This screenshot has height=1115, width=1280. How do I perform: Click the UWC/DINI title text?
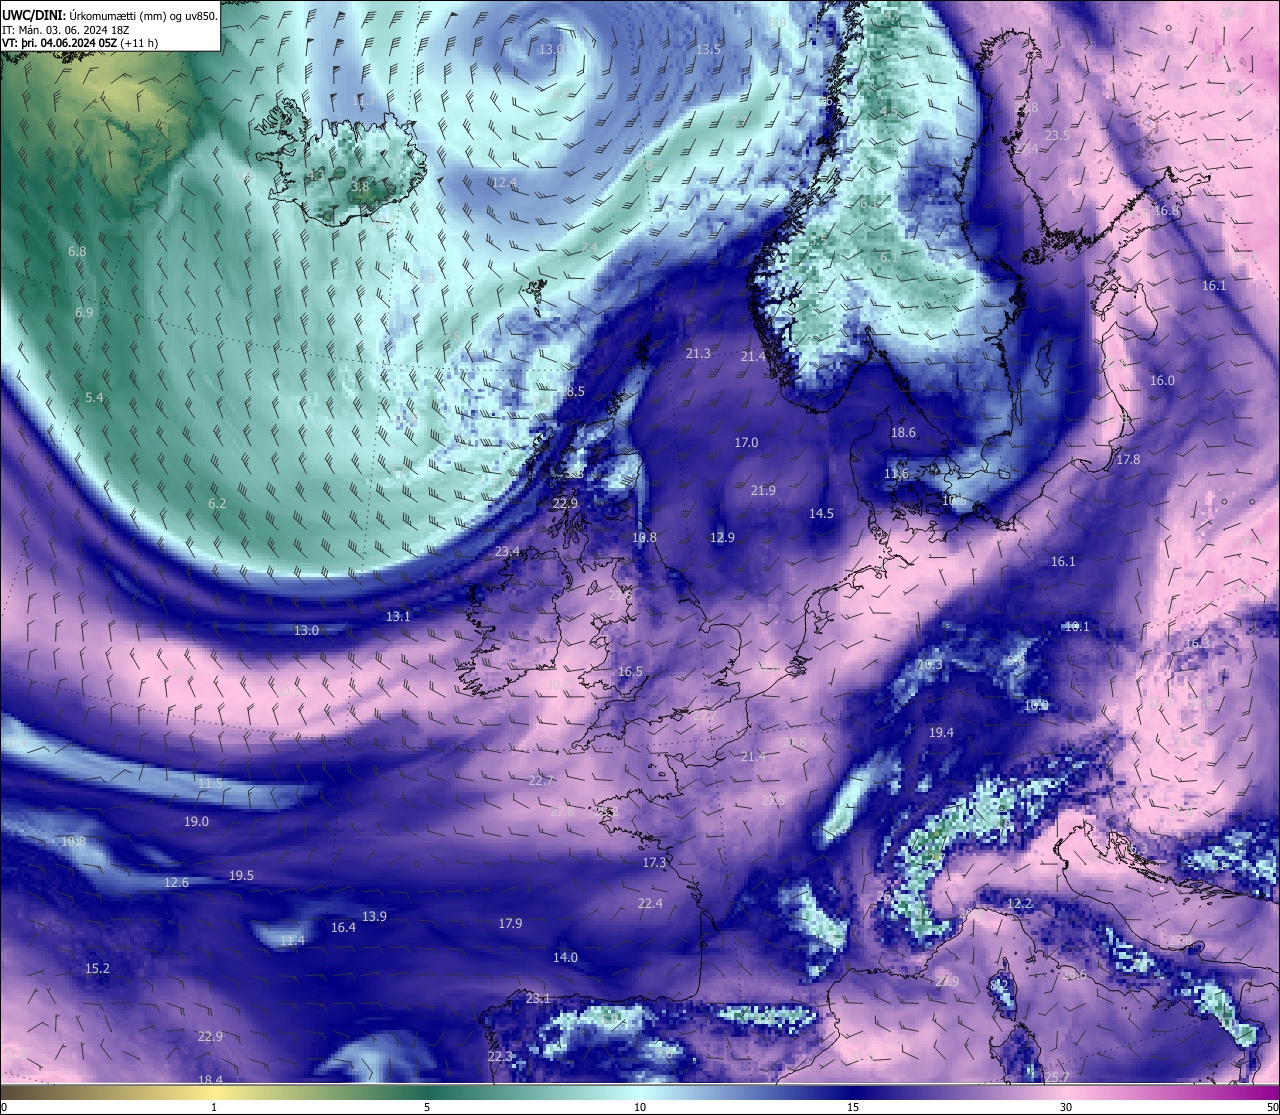point(110,15)
